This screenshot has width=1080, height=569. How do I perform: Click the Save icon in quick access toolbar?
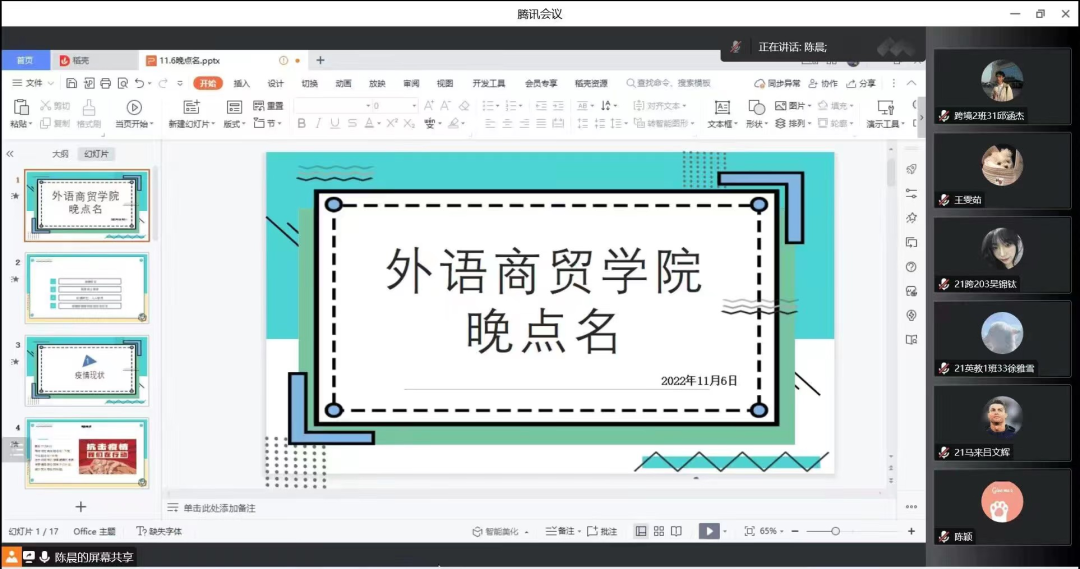[72, 84]
